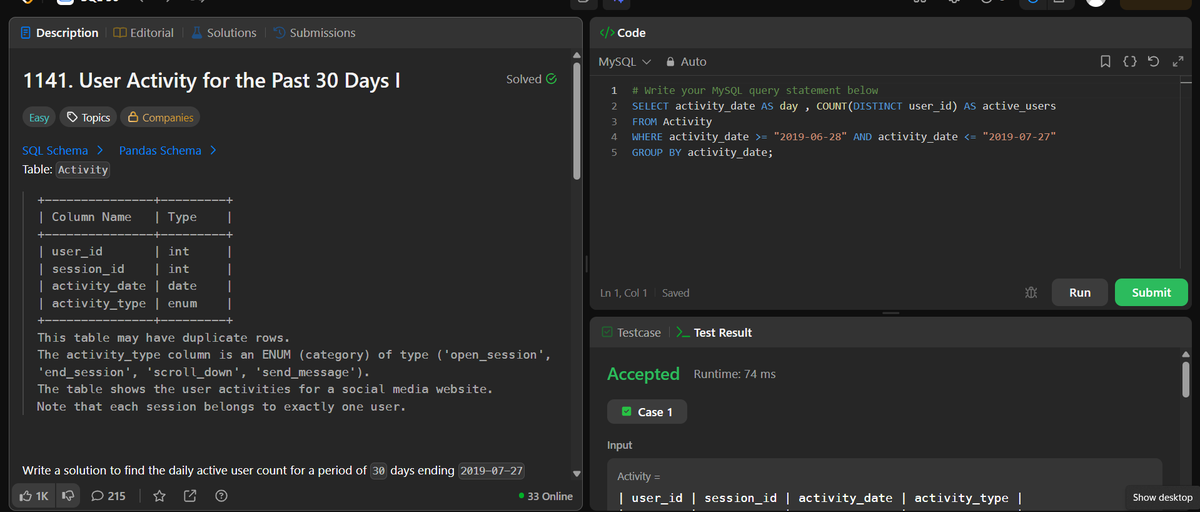Switch to the Editorial tab
The image size is (1200, 512).
144,33
